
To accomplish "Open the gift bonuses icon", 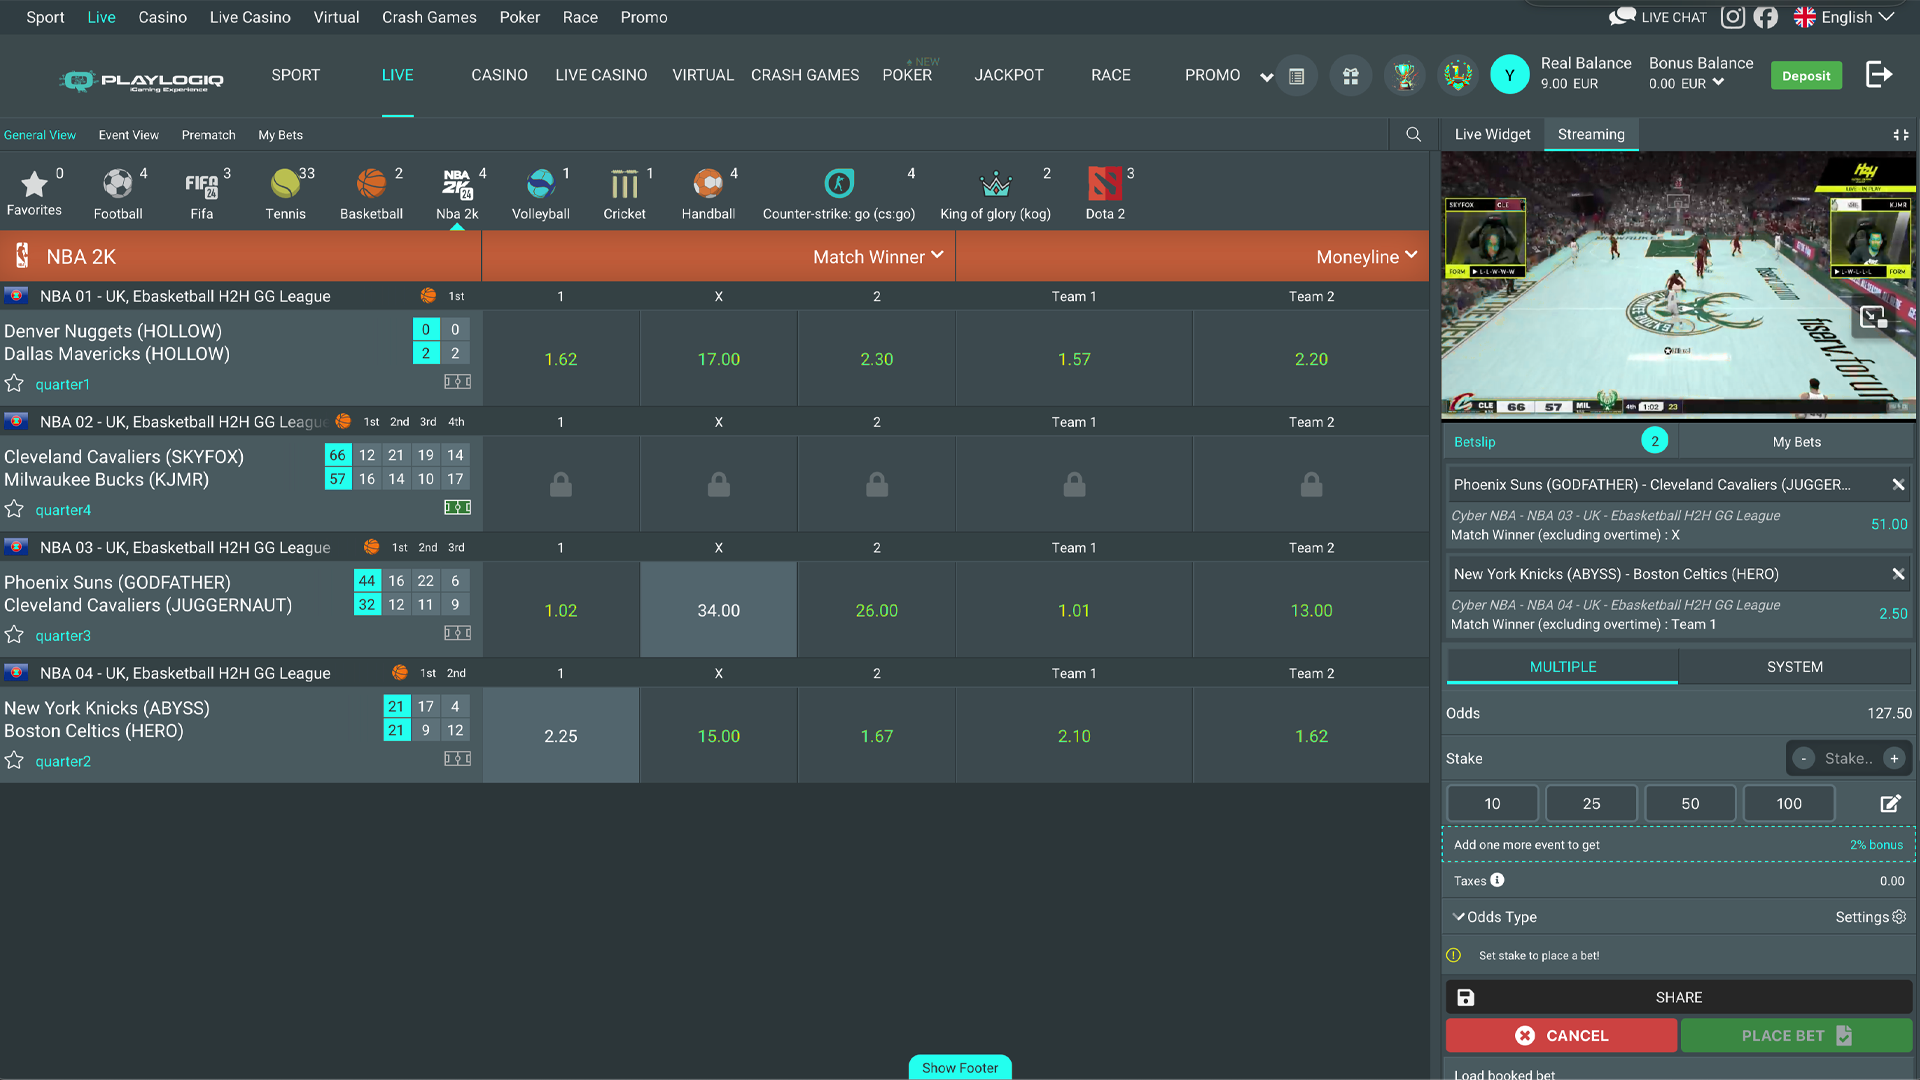I will [x=1351, y=75].
